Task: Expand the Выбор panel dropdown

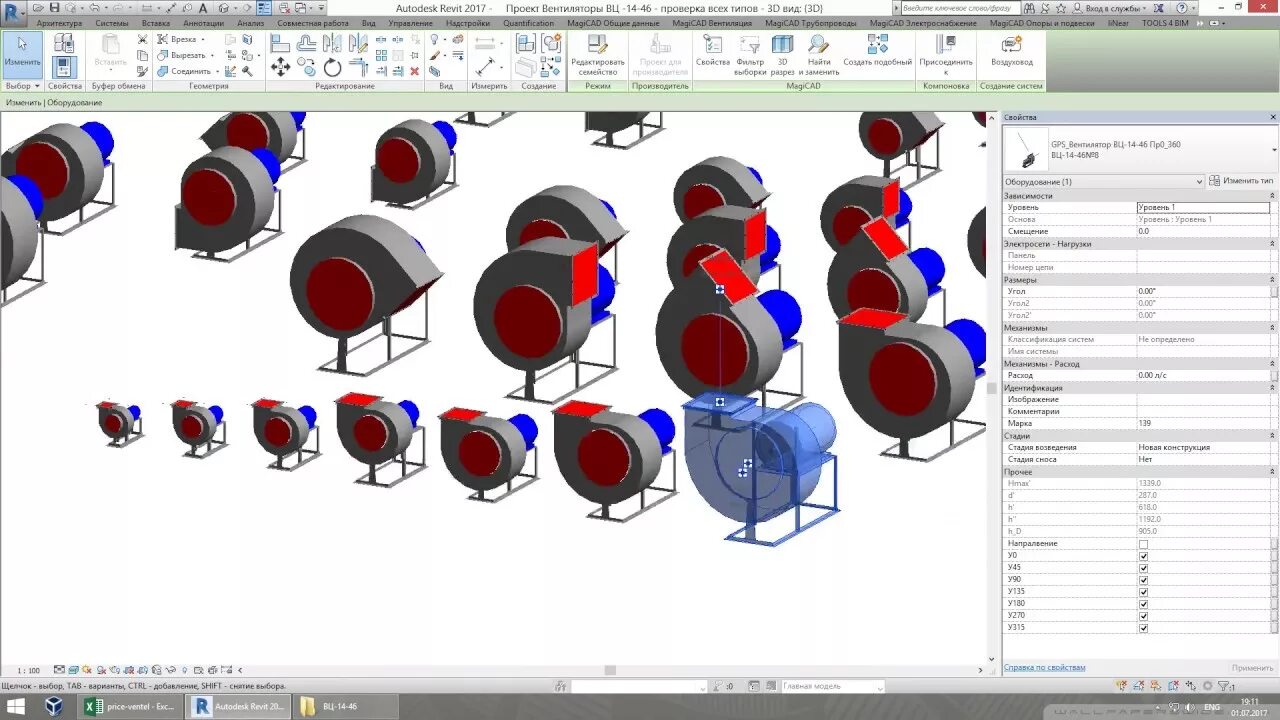Action: 22,86
